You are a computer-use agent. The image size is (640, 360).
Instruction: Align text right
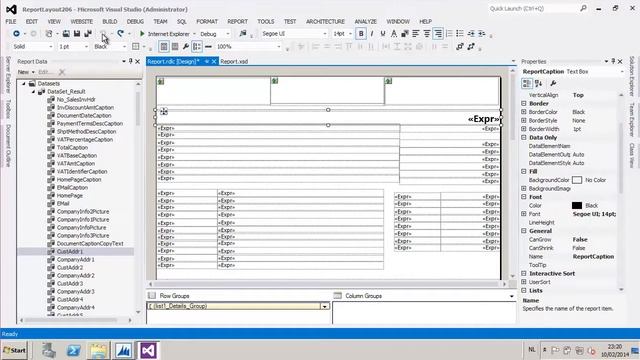pos(438,33)
